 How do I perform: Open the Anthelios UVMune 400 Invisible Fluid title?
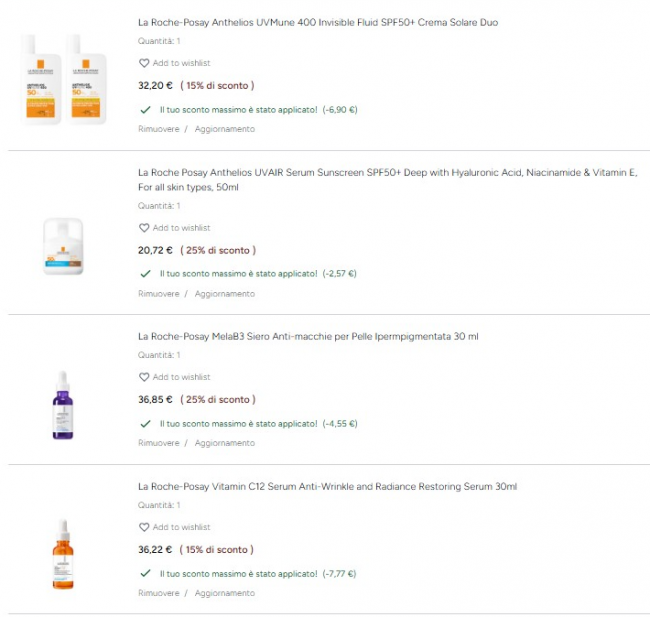pyautogui.click(x=317, y=22)
